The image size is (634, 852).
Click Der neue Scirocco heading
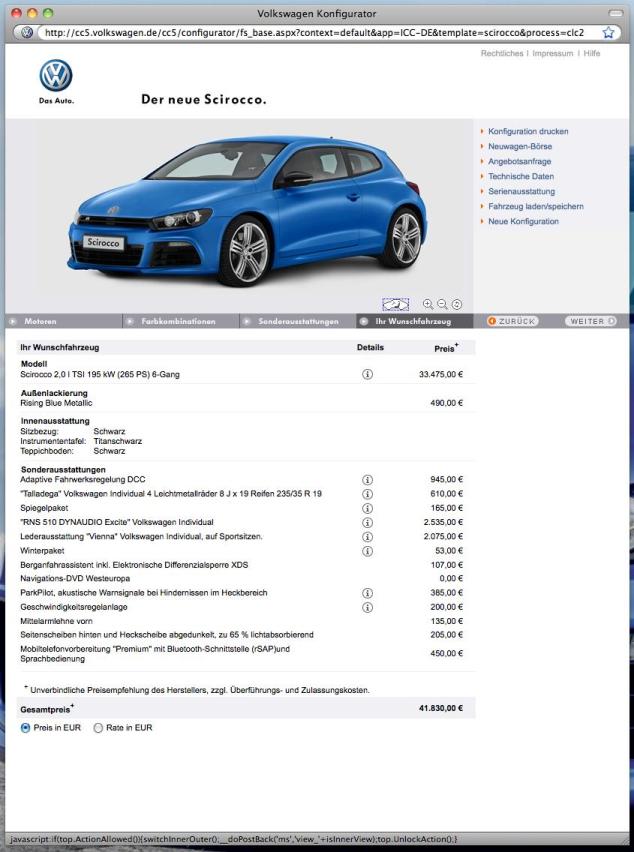pos(204,99)
